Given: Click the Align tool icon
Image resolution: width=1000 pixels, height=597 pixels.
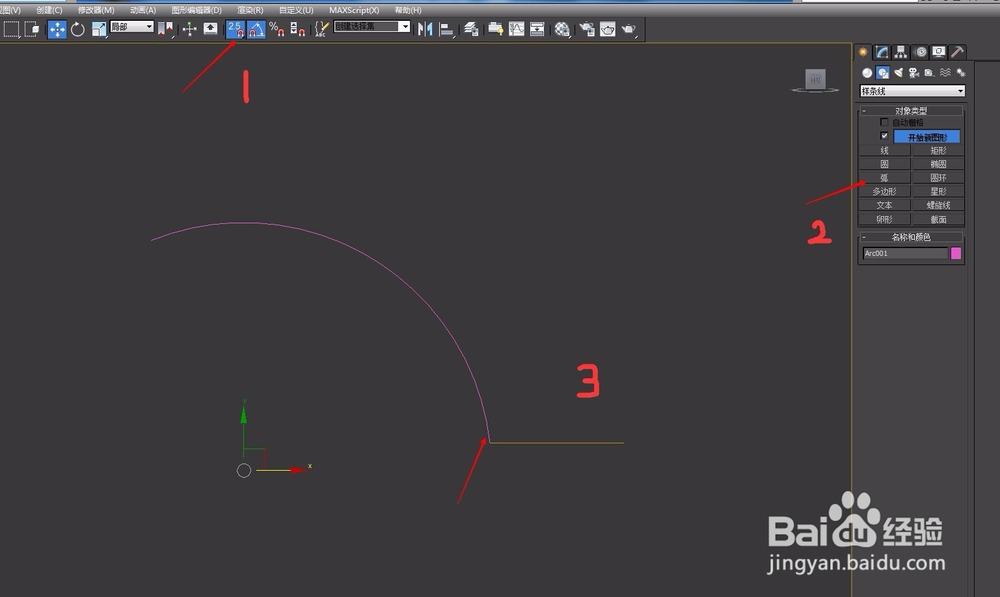Looking at the screenshot, I should [446, 29].
